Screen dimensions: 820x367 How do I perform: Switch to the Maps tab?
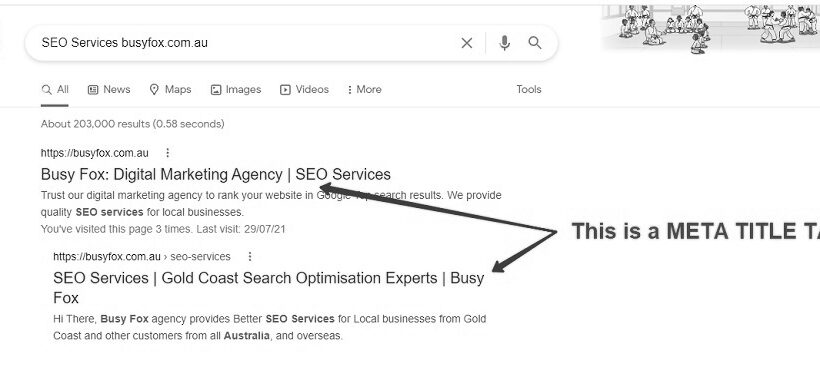coord(170,89)
